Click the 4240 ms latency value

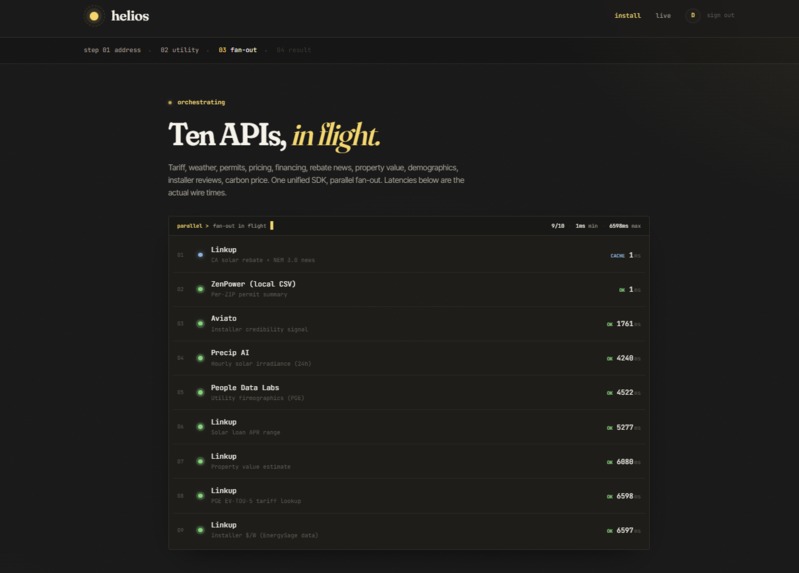(x=625, y=358)
